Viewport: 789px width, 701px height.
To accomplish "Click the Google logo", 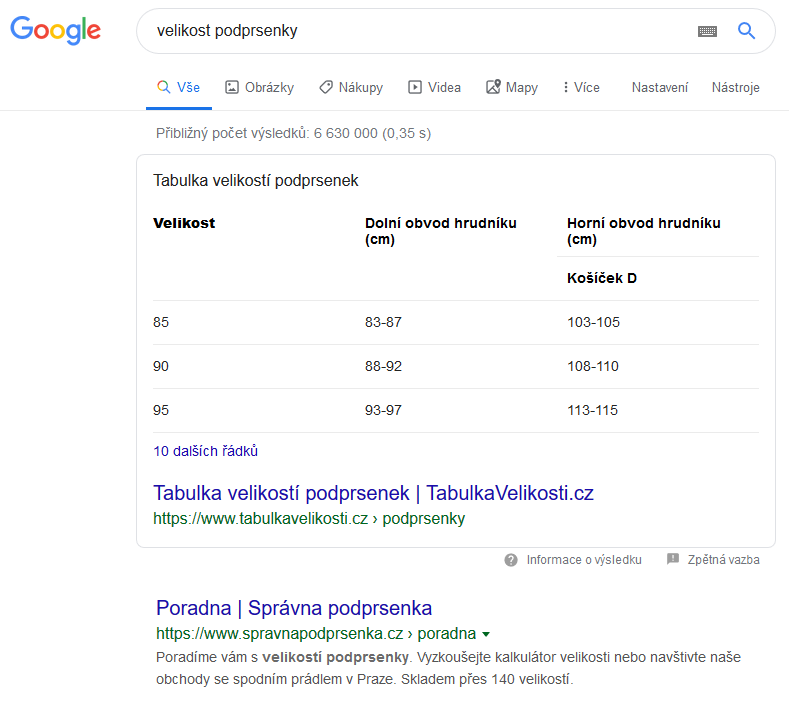I will [55, 30].
